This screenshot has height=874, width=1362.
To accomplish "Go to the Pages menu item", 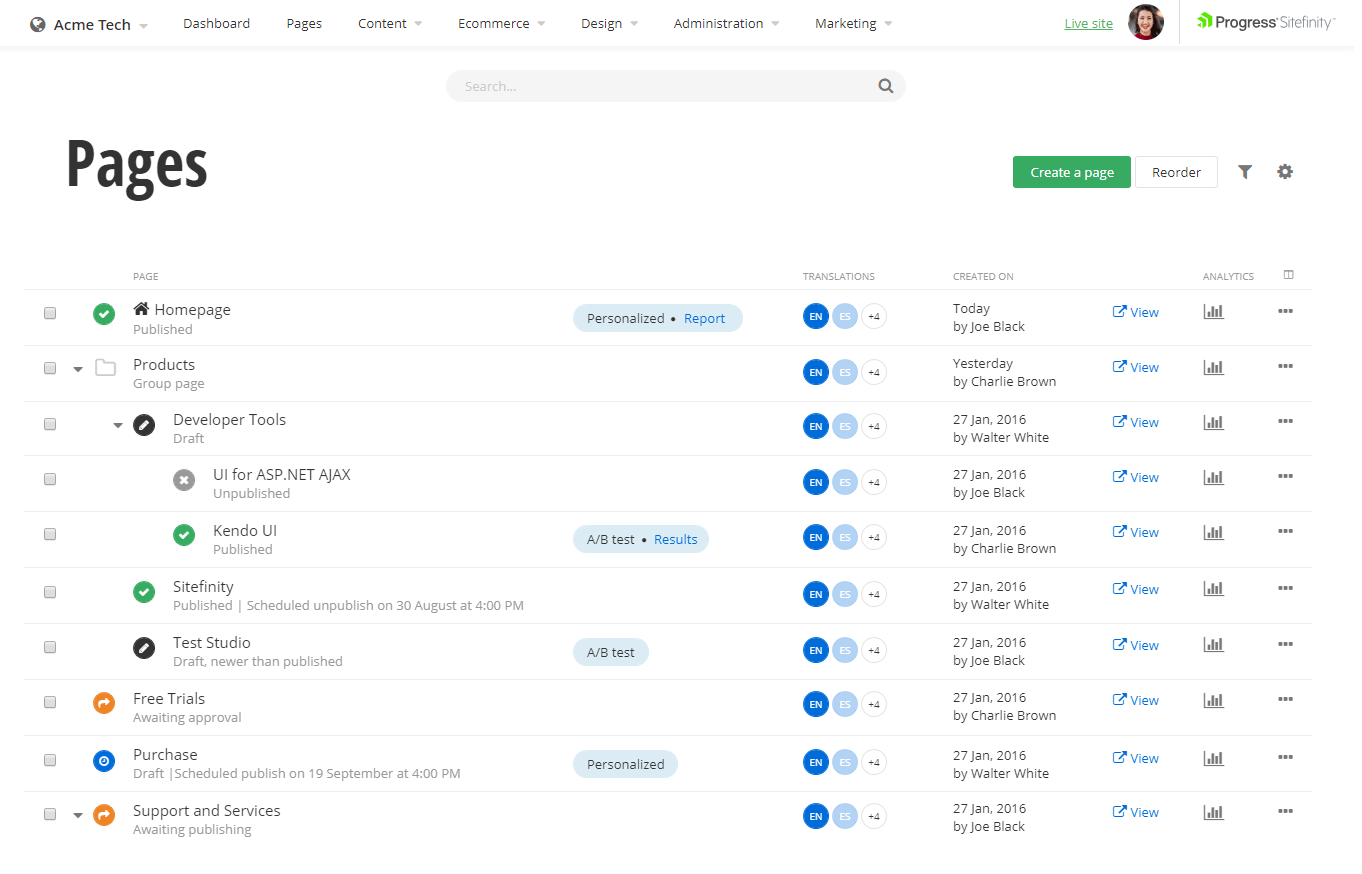I will [304, 23].
